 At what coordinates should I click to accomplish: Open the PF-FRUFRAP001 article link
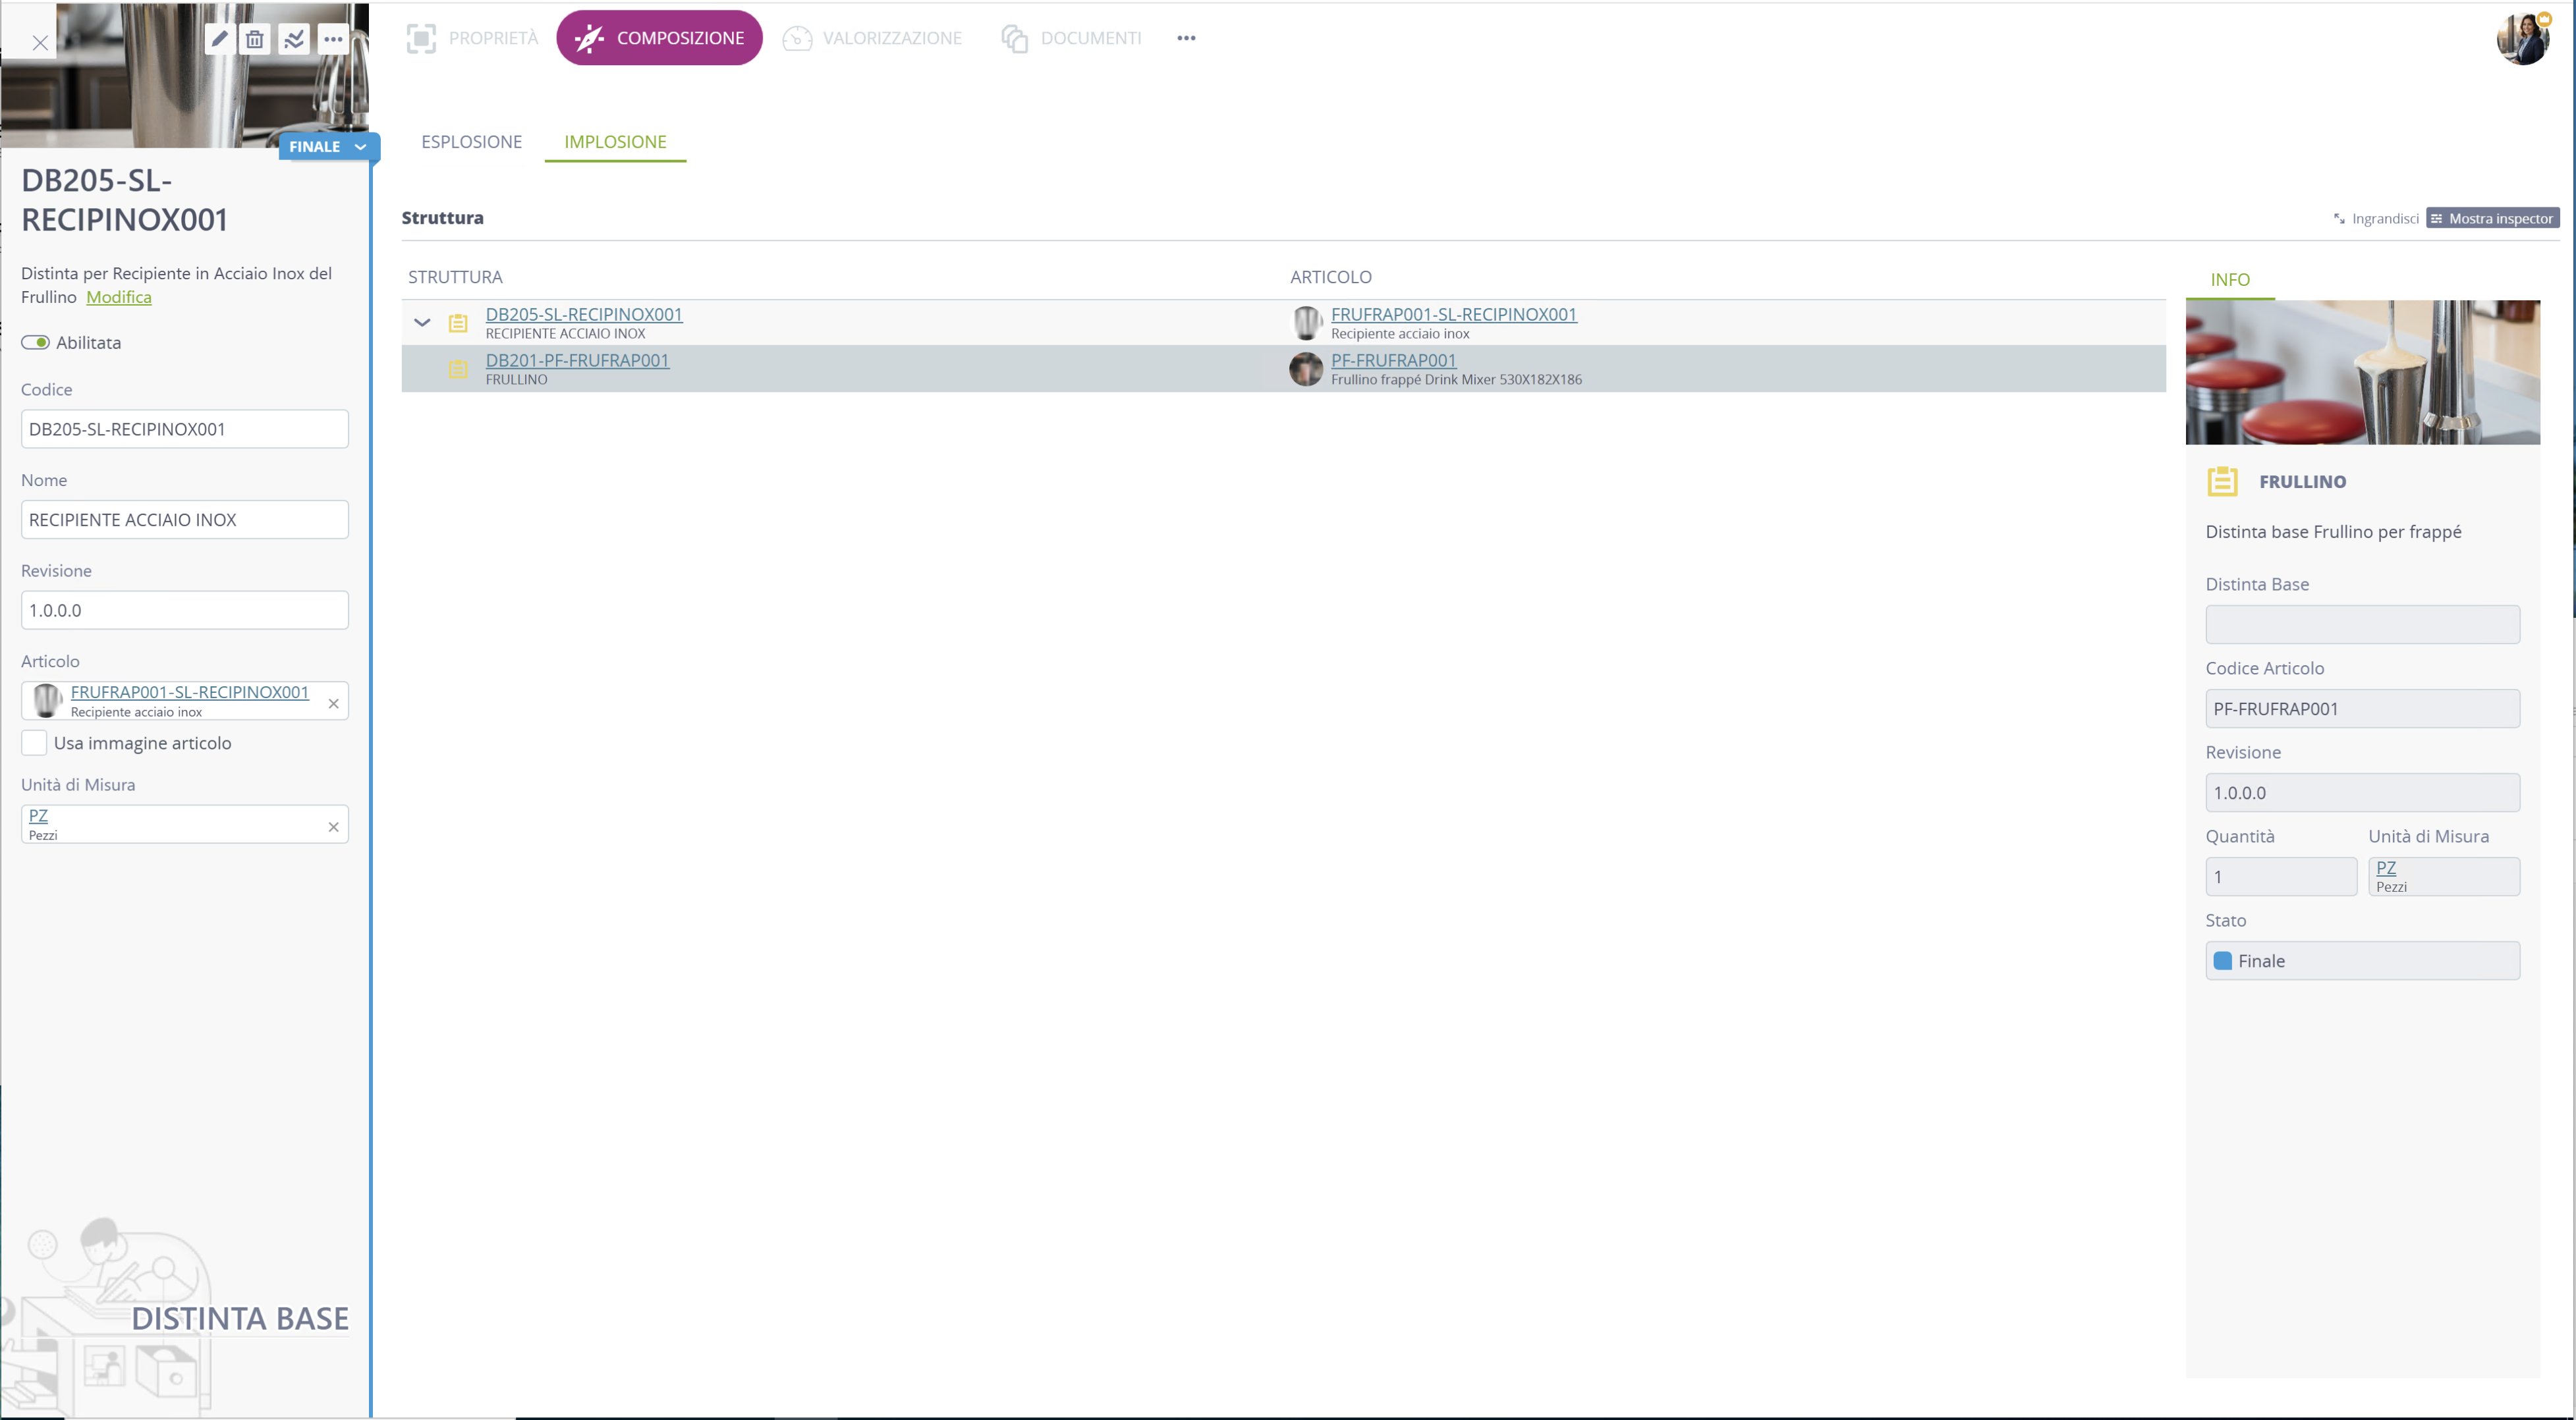[1393, 360]
